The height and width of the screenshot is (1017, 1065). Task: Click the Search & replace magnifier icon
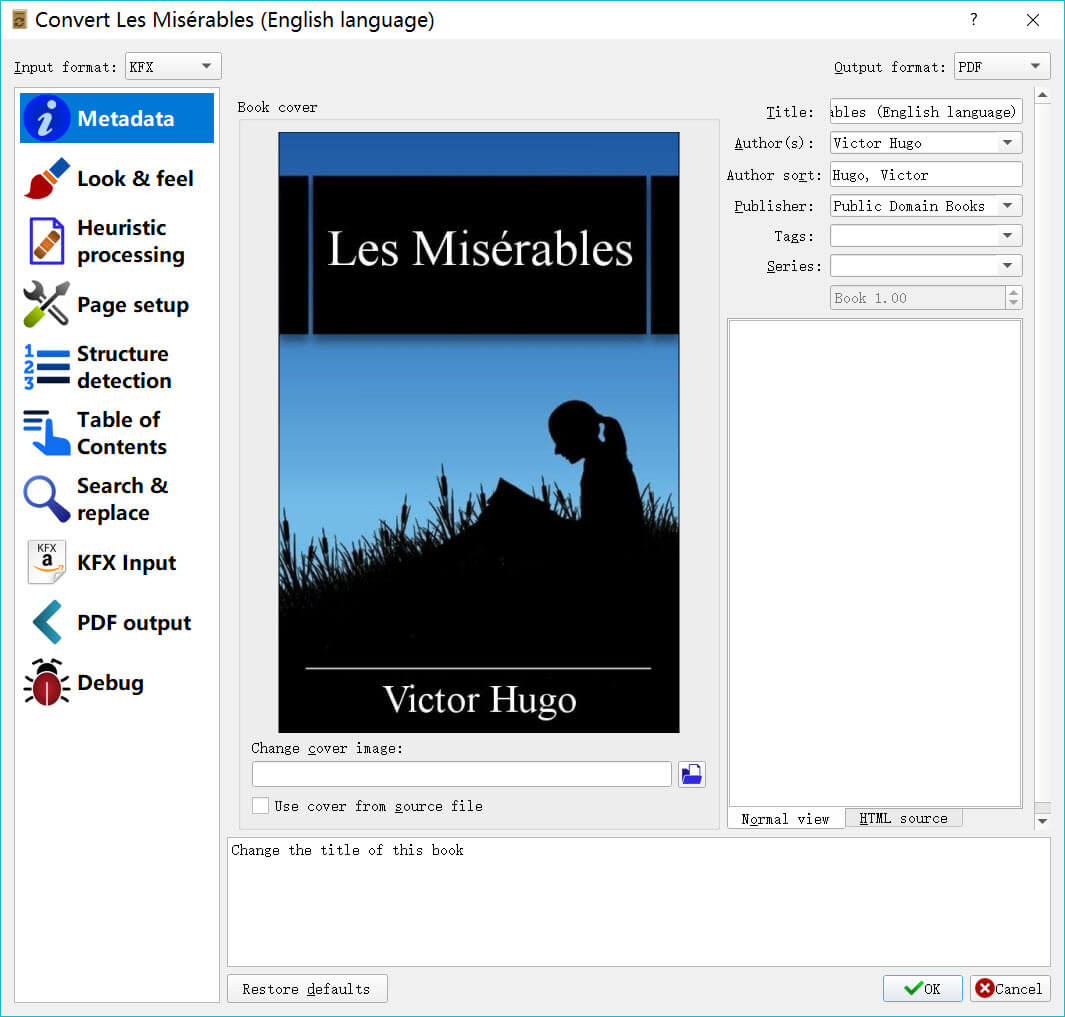[46, 499]
